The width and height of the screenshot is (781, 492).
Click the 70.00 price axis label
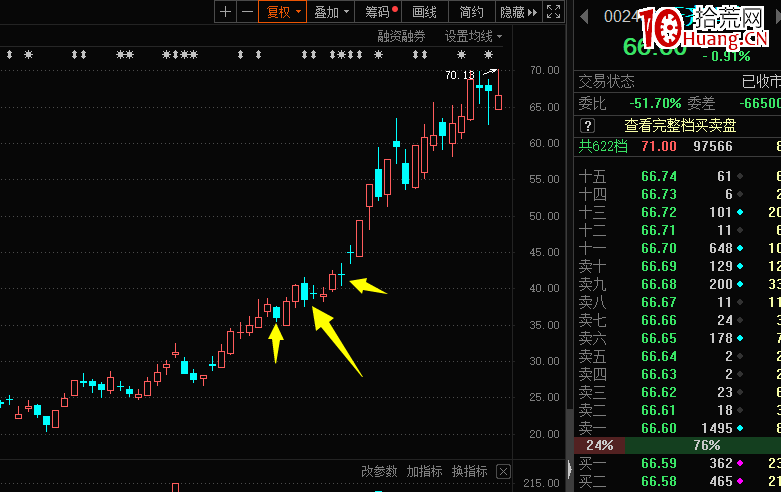[544, 70]
